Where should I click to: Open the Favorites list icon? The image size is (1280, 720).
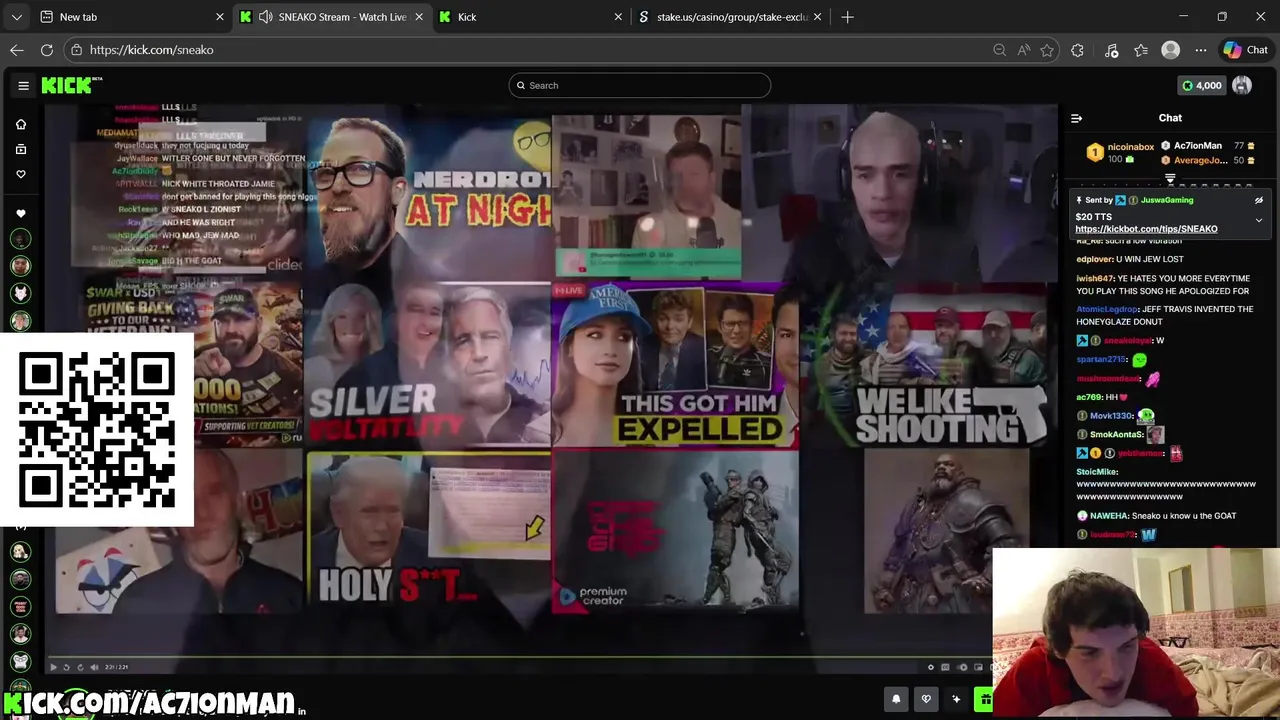[1141, 50]
